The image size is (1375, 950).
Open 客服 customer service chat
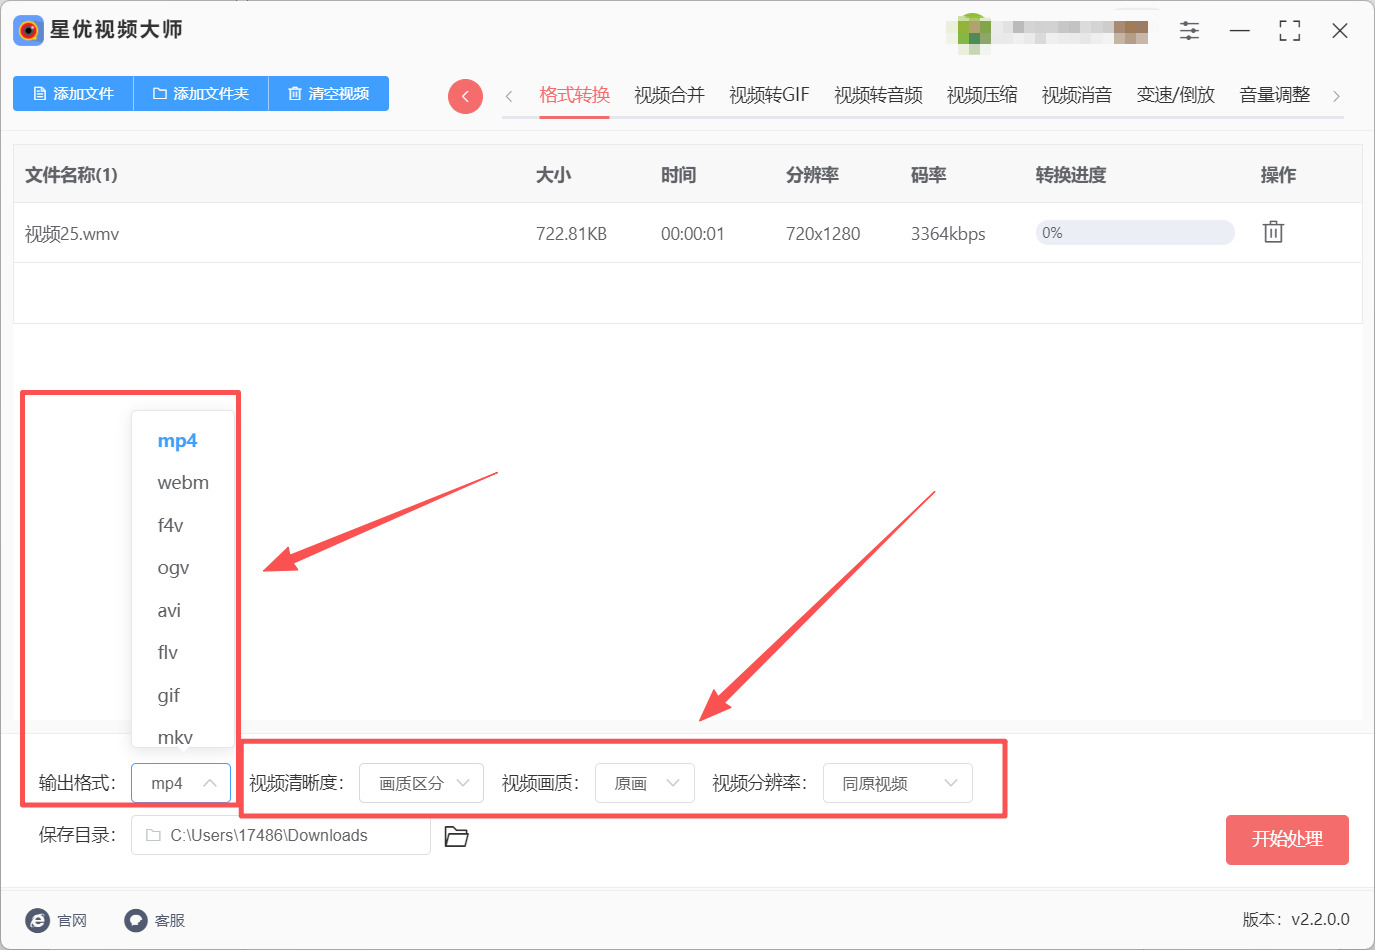(x=155, y=920)
